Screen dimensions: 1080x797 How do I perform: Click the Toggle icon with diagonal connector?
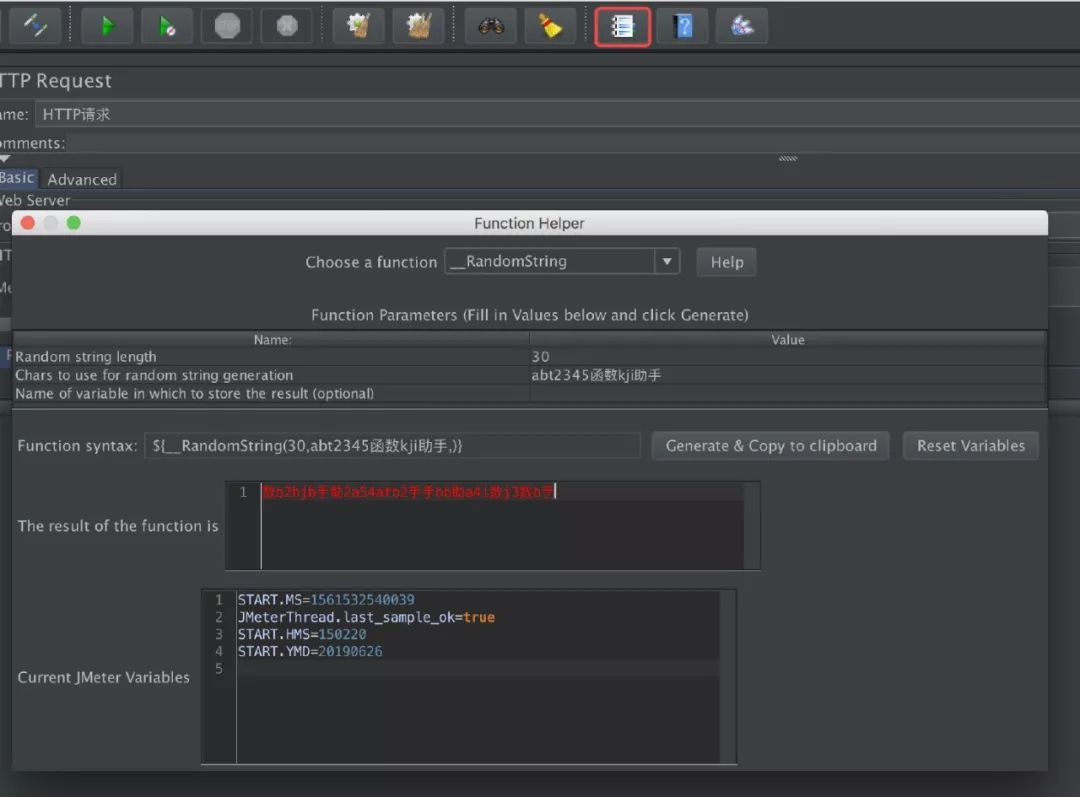pos(34,27)
